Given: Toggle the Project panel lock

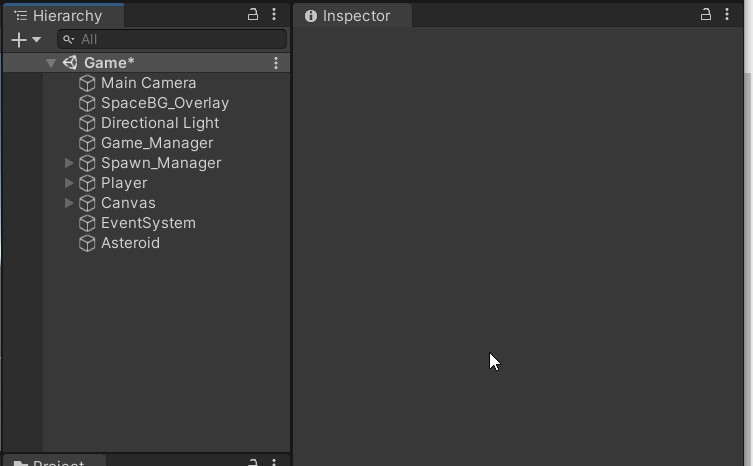Looking at the screenshot, I should (x=253, y=461).
